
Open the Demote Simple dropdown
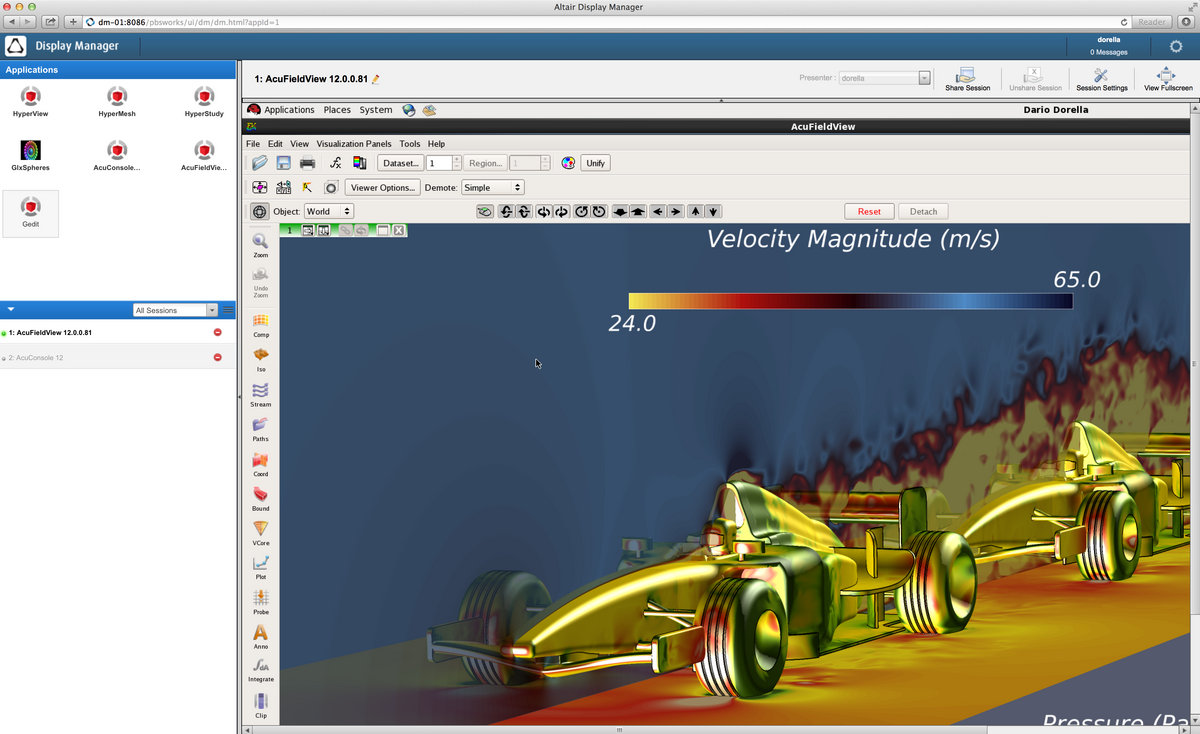click(492, 187)
